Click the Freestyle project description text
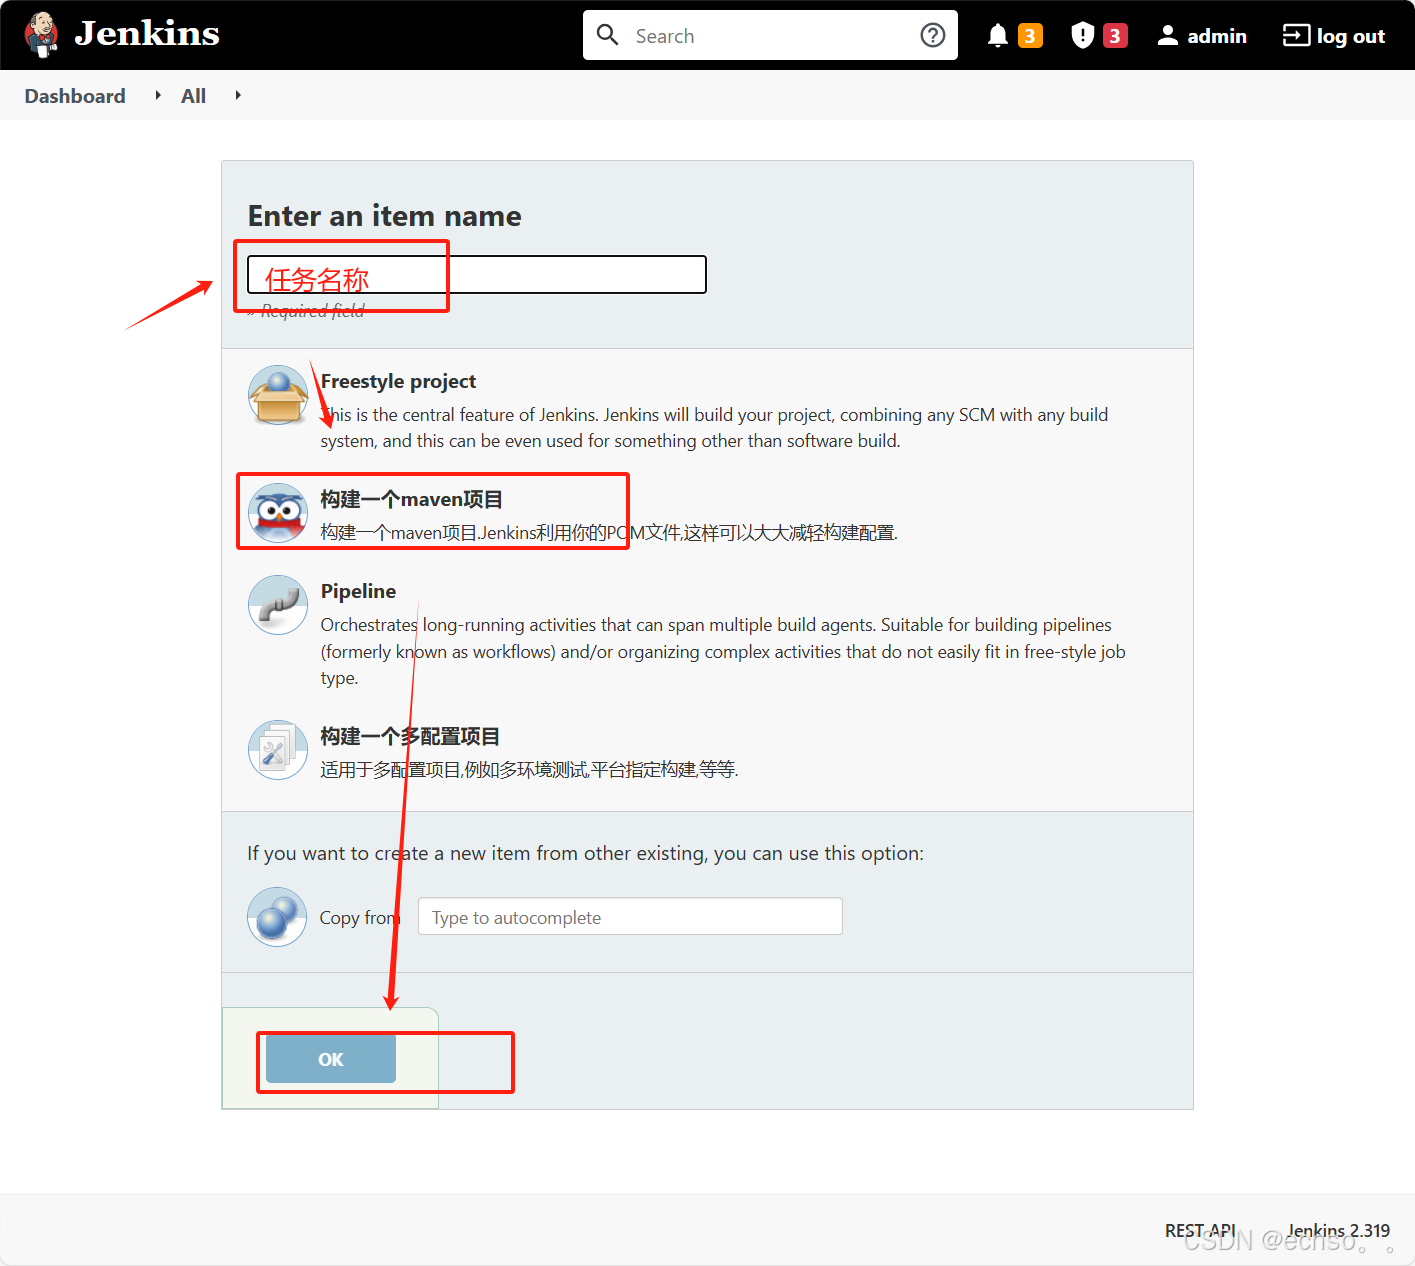1415x1266 pixels. click(714, 428)
